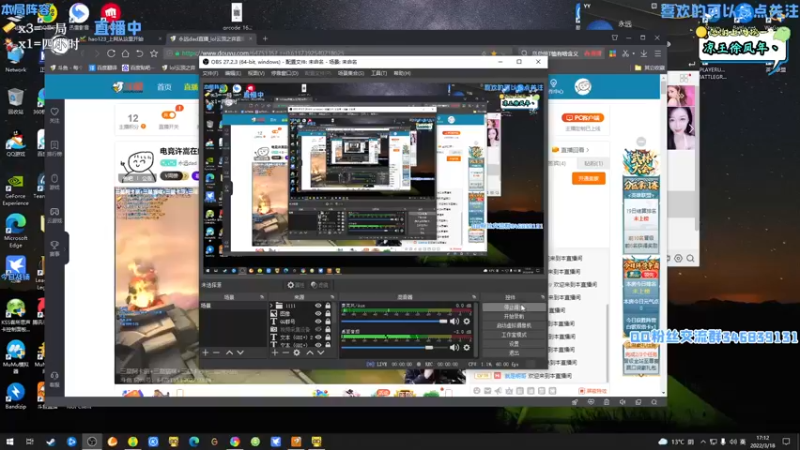Remove selected scene in OBS scenes panel
The height and width of the screenshot is (450, 800).
(x=216, y=353)
